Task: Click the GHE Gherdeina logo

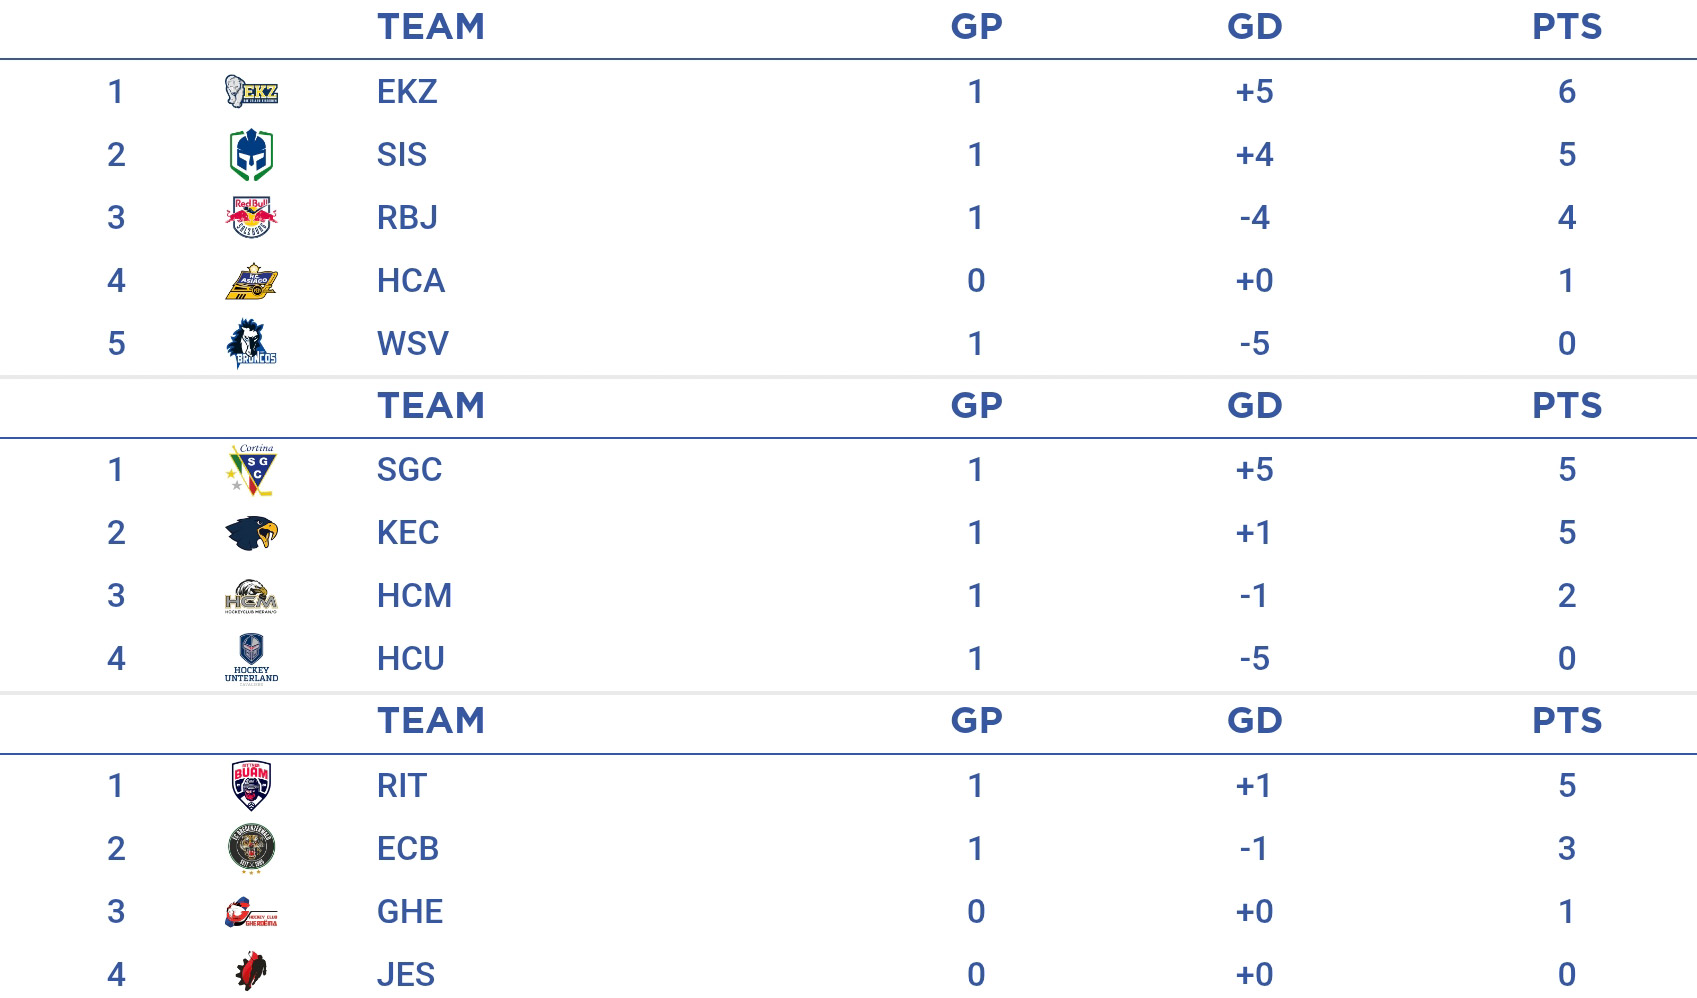Action: point(251,912)
